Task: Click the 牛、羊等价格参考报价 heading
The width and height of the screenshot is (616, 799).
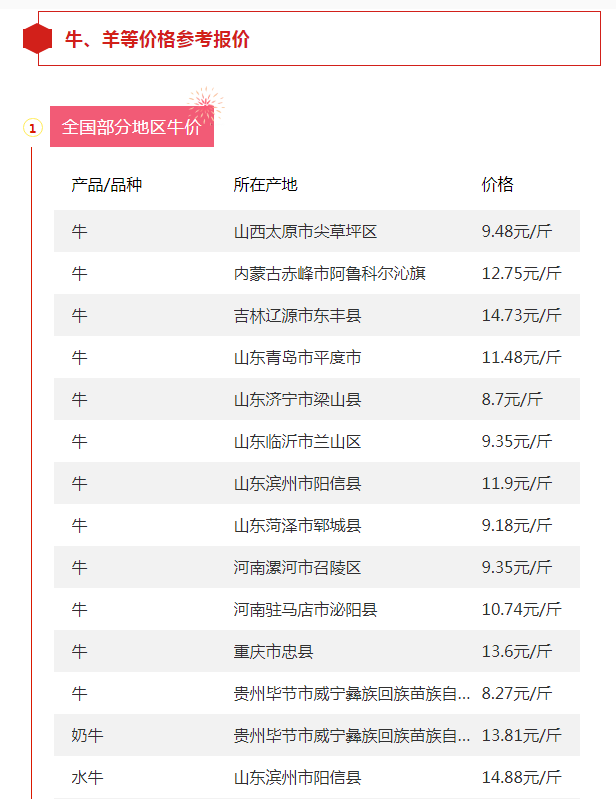Action: [x=157, y=39]
